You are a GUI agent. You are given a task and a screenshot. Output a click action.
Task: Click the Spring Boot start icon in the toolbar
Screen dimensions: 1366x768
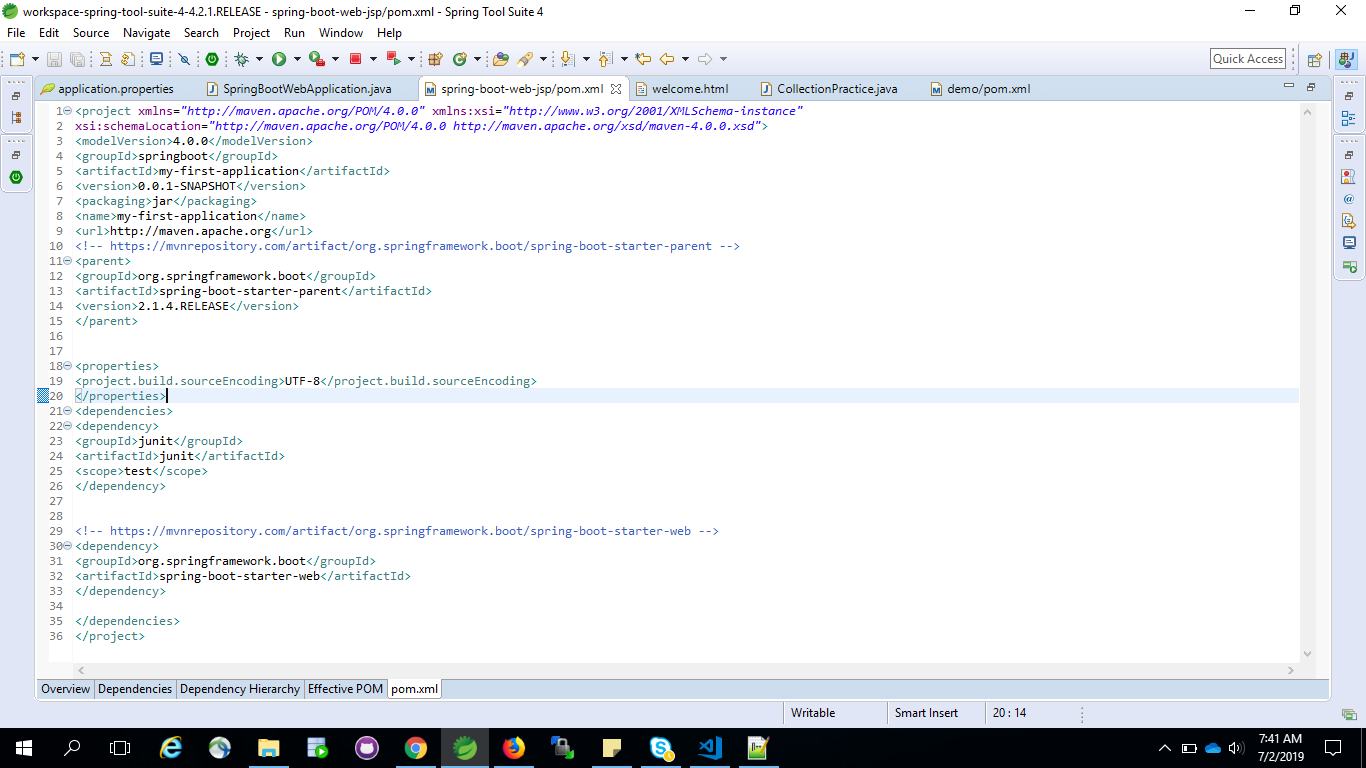pyautogui.click(x=212, y=58)
